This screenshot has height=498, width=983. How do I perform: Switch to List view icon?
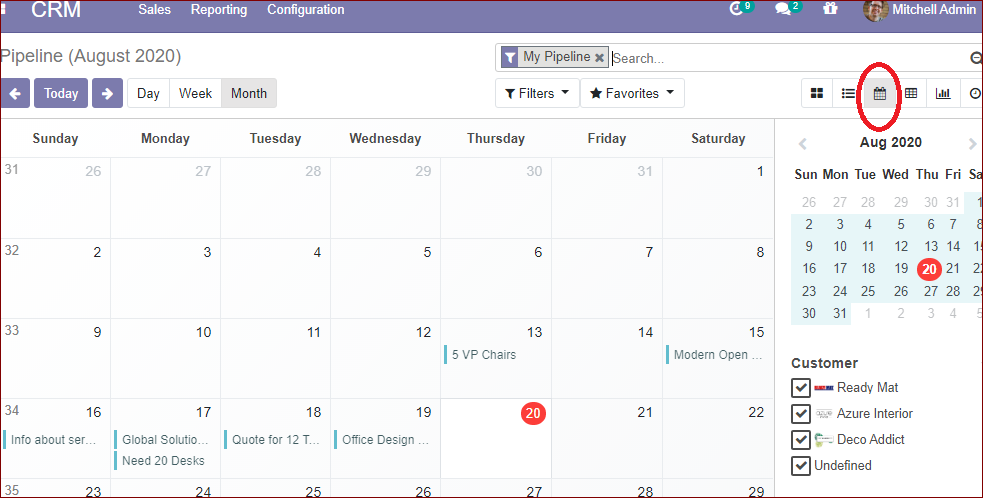pos(848,93)
